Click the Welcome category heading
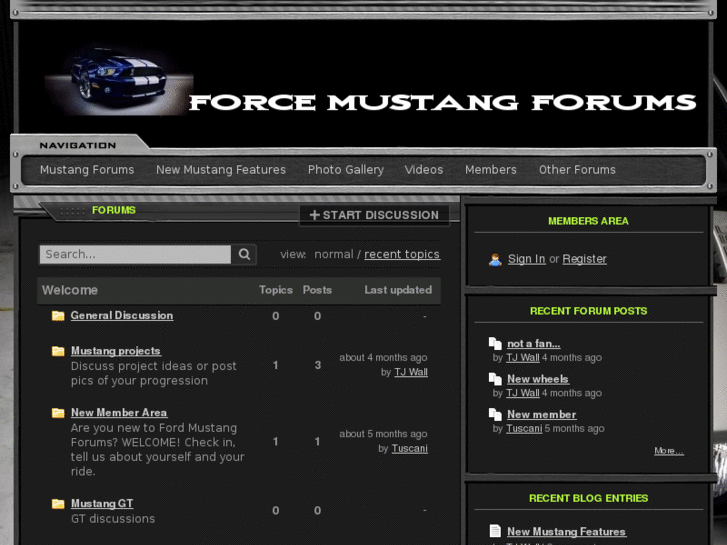The width and height of the screenshot is (727, 545). (x=70, y=290)
